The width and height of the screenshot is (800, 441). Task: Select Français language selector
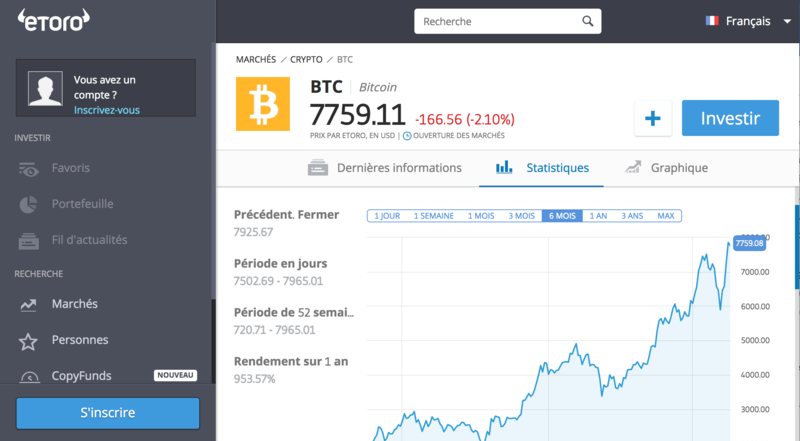point(748,21)
